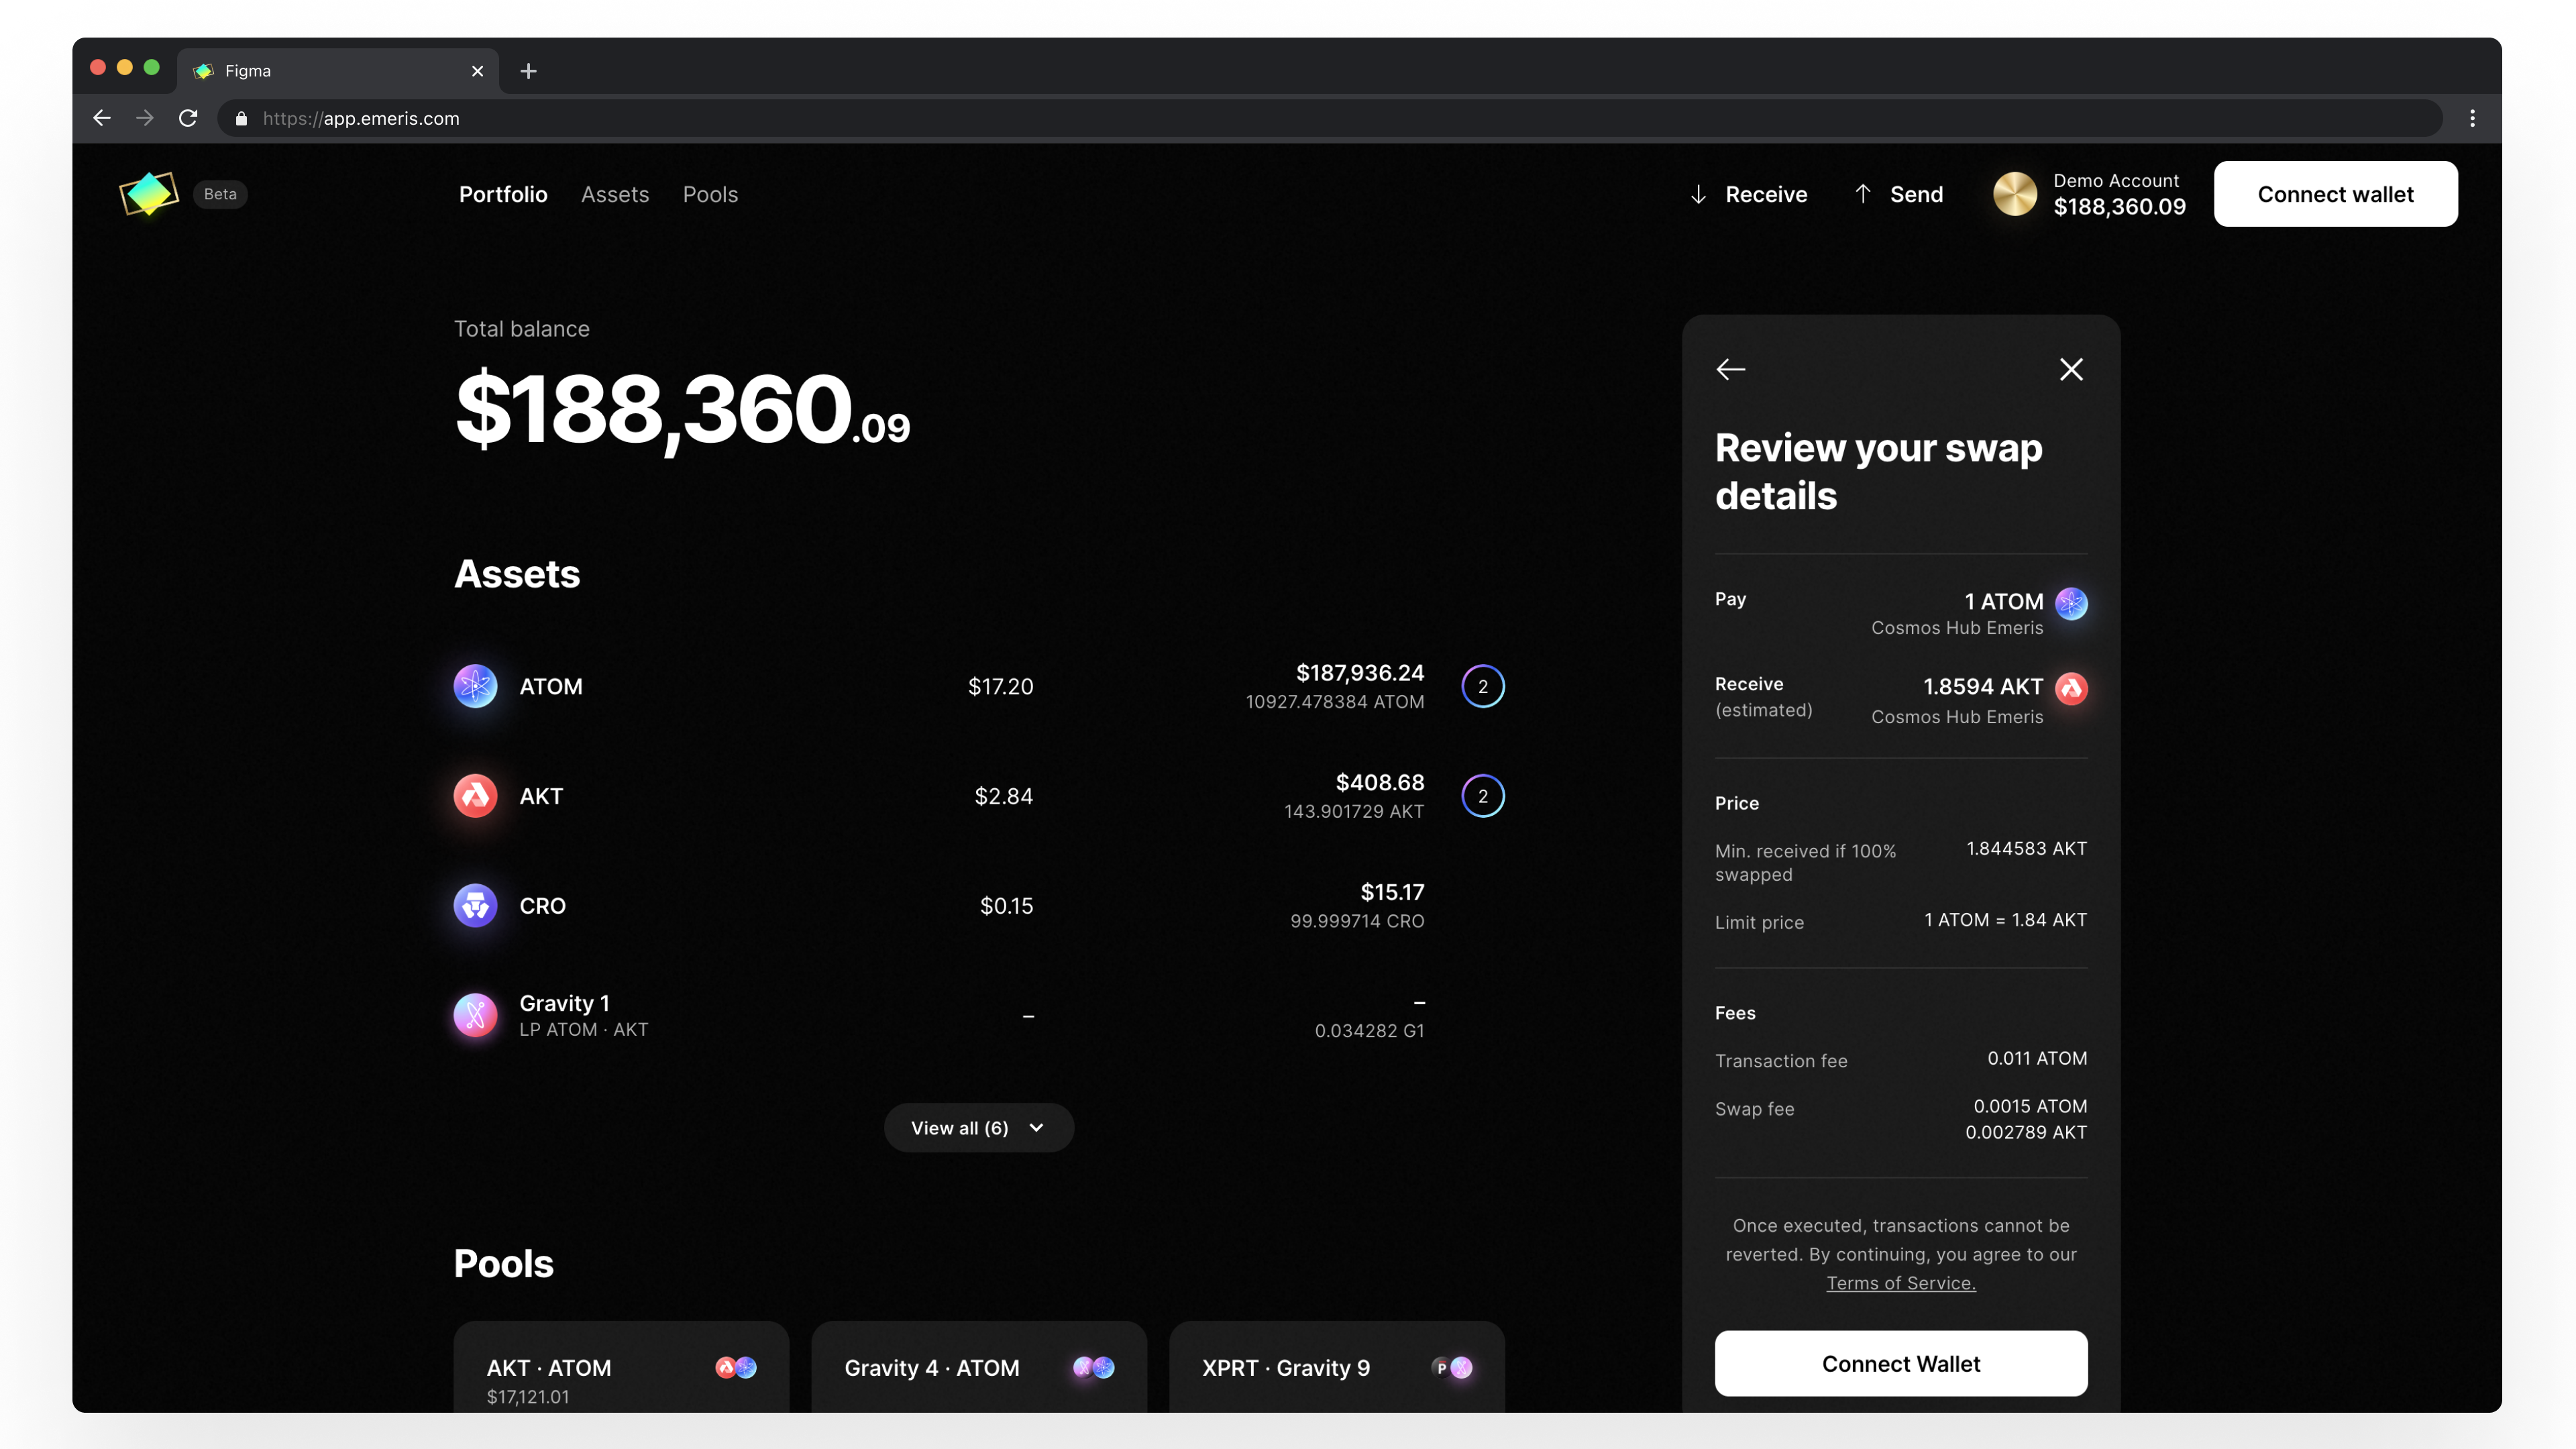The image size is (2576, 1449).
Task: Click the CRO asset icon
Action: point(475,905)
